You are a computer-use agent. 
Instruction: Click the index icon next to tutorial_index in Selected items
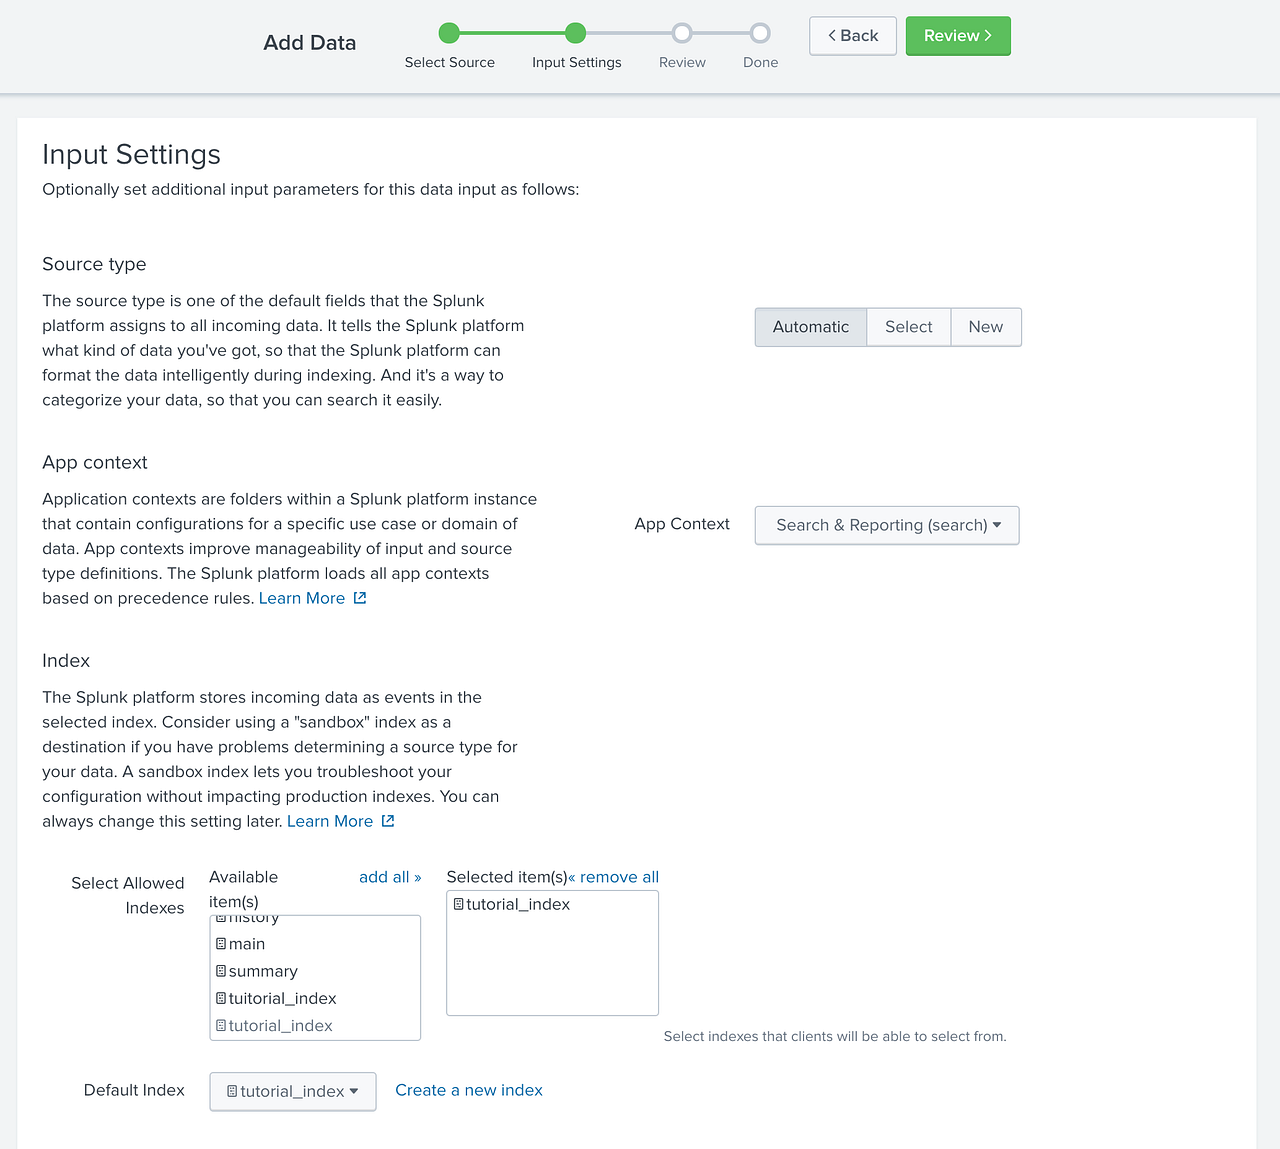tap(458, 904)
